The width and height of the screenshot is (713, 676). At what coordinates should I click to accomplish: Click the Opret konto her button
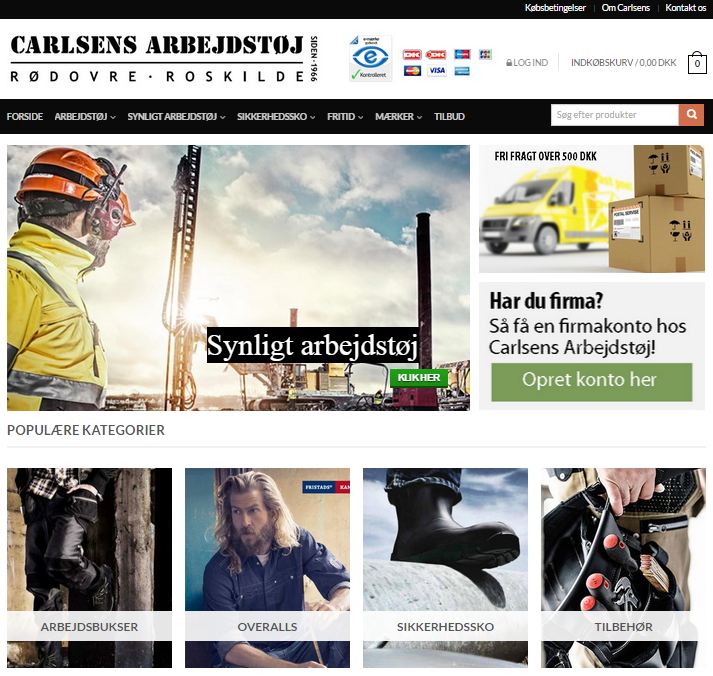coord(592,382)
